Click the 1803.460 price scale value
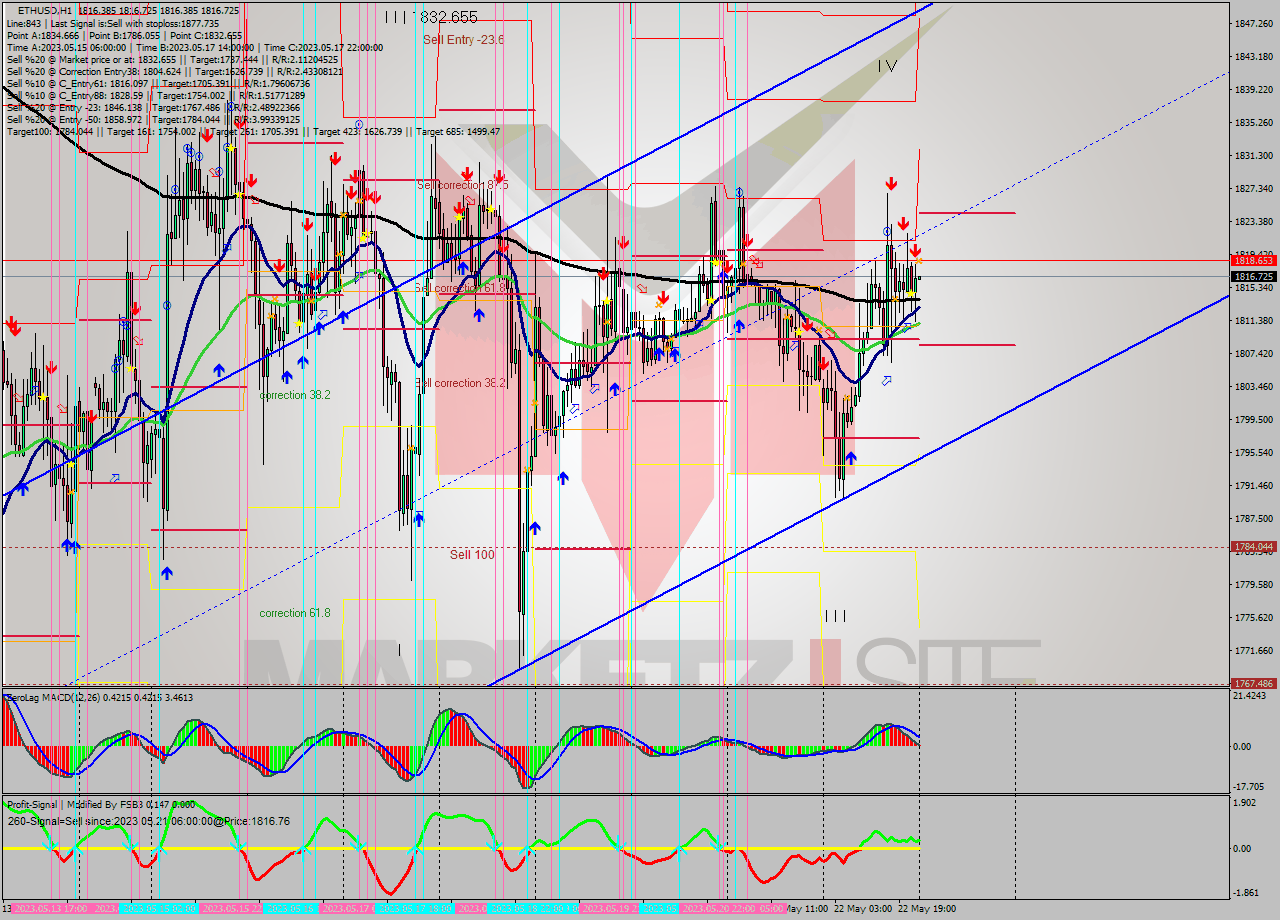1280x920 pixels. (1255, 386)
